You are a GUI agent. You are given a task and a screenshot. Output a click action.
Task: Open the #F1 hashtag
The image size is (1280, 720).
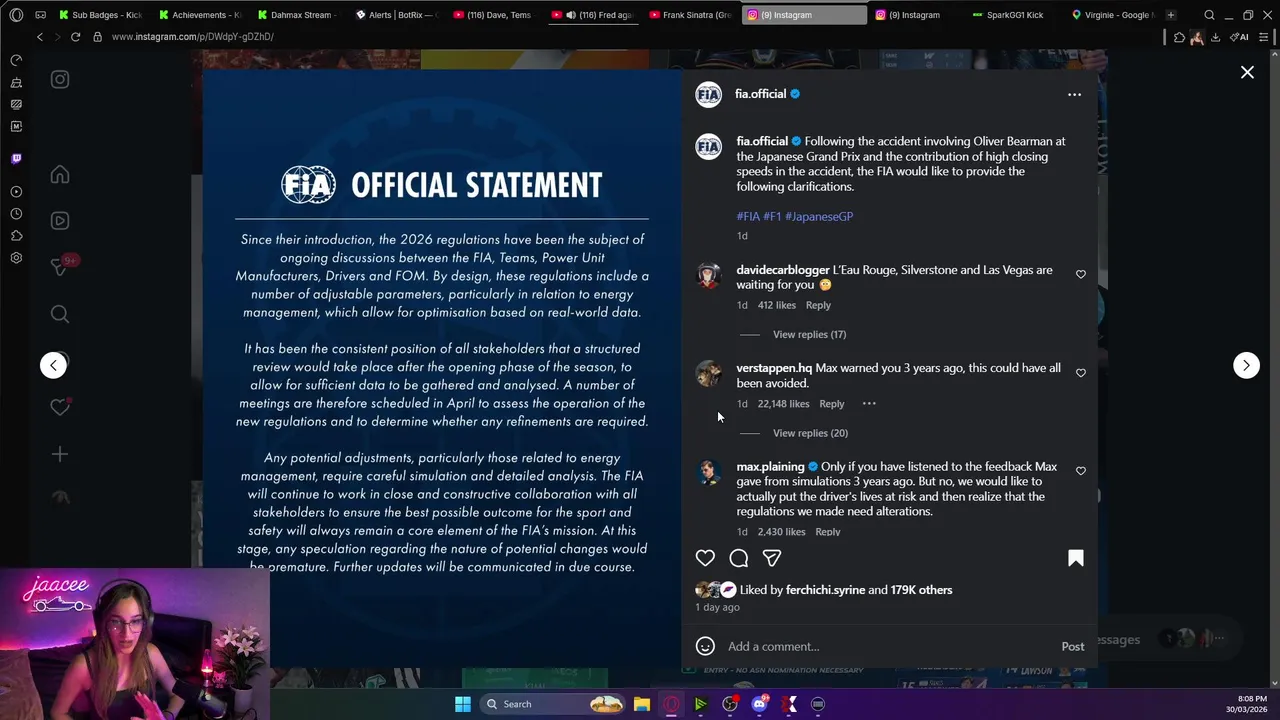point(772,216)
